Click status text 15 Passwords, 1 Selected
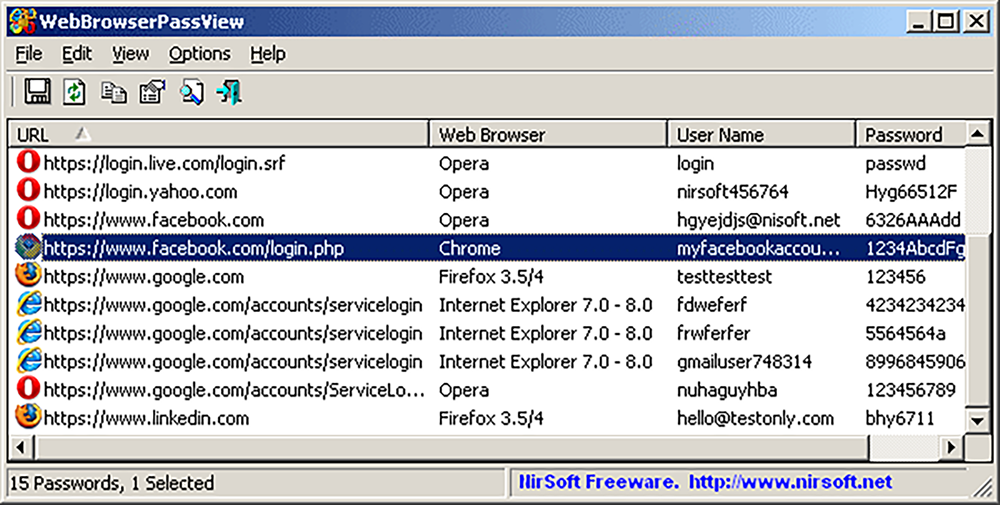Image resolution: width=1000 pixels, height=505 pixels. tap(112, 483)
